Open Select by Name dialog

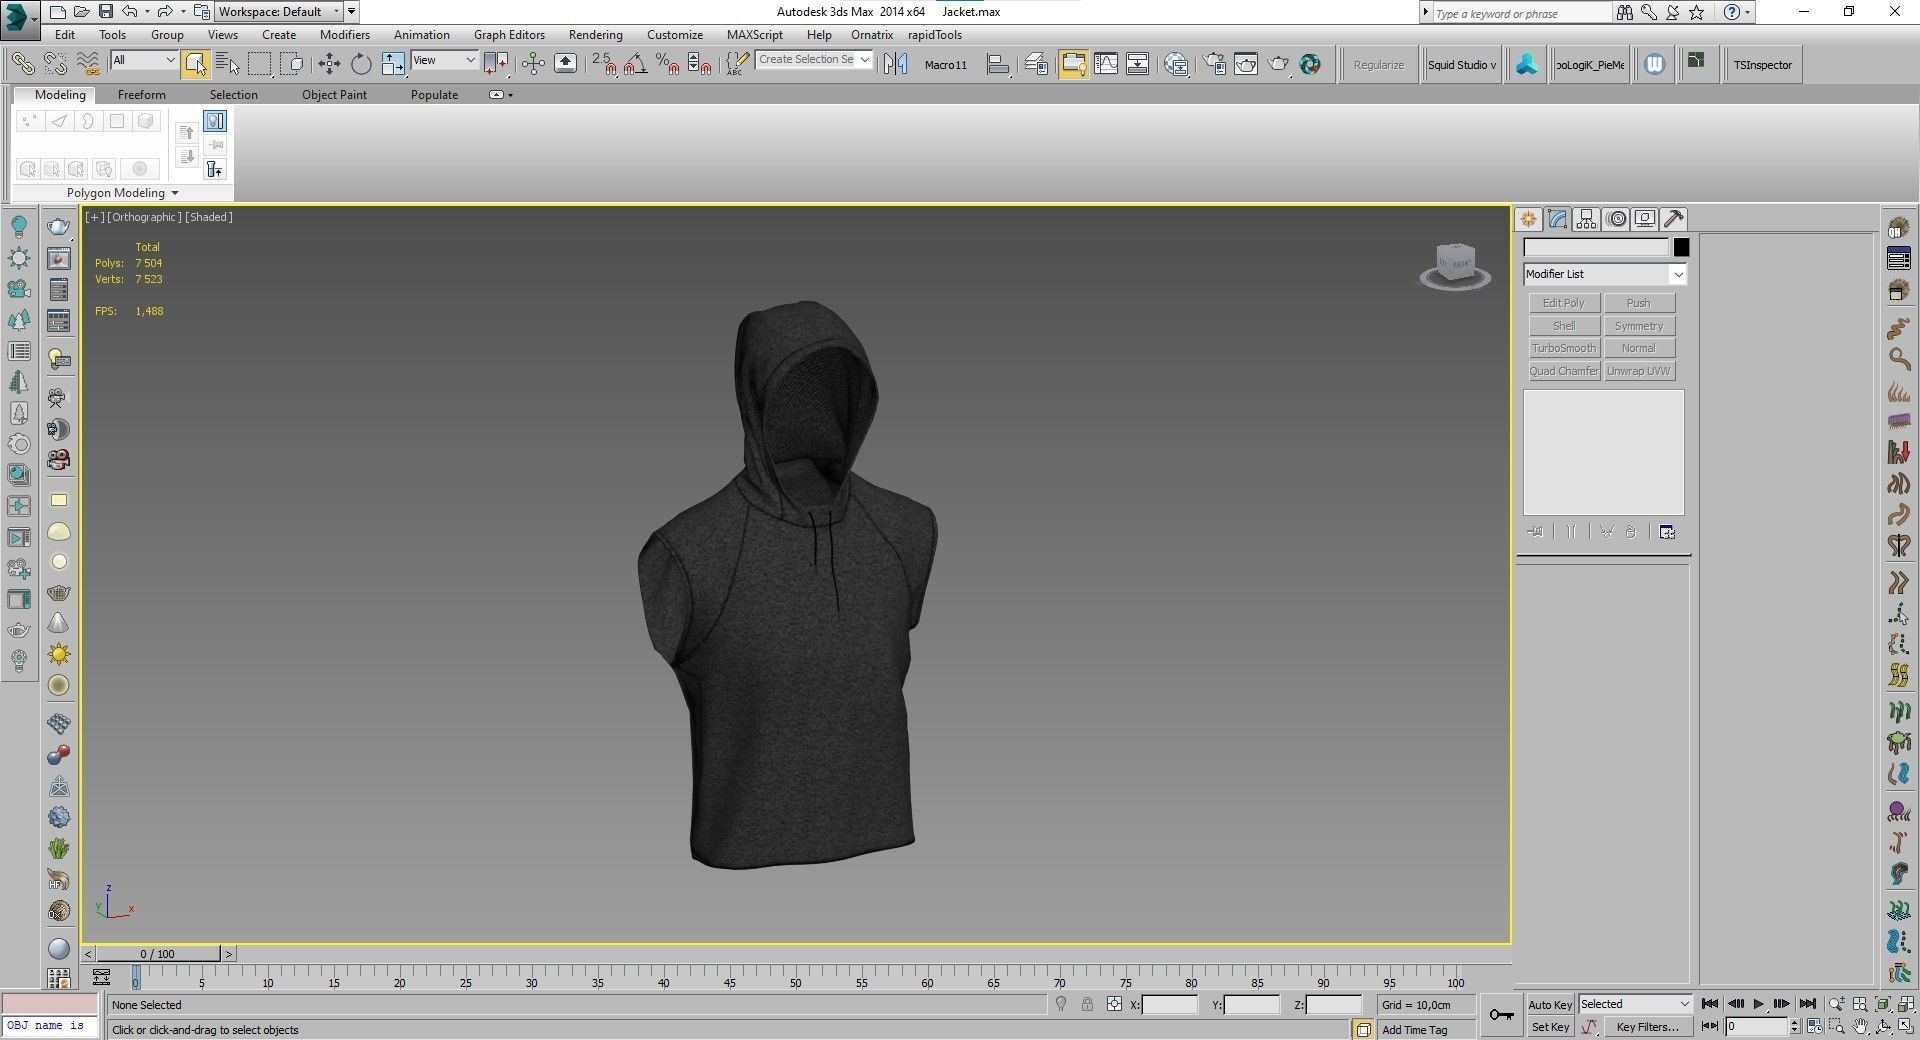point(228,65)
